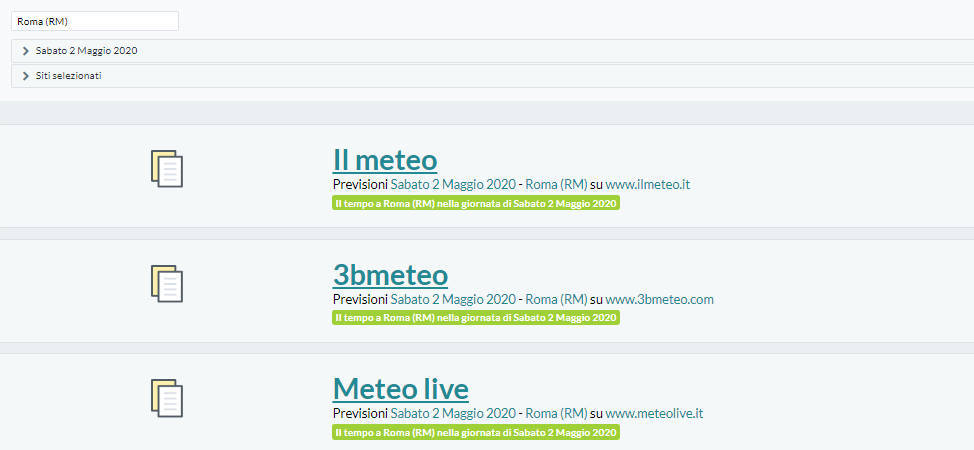Click the document icon beside 3bmeteo

click(167, 283)
